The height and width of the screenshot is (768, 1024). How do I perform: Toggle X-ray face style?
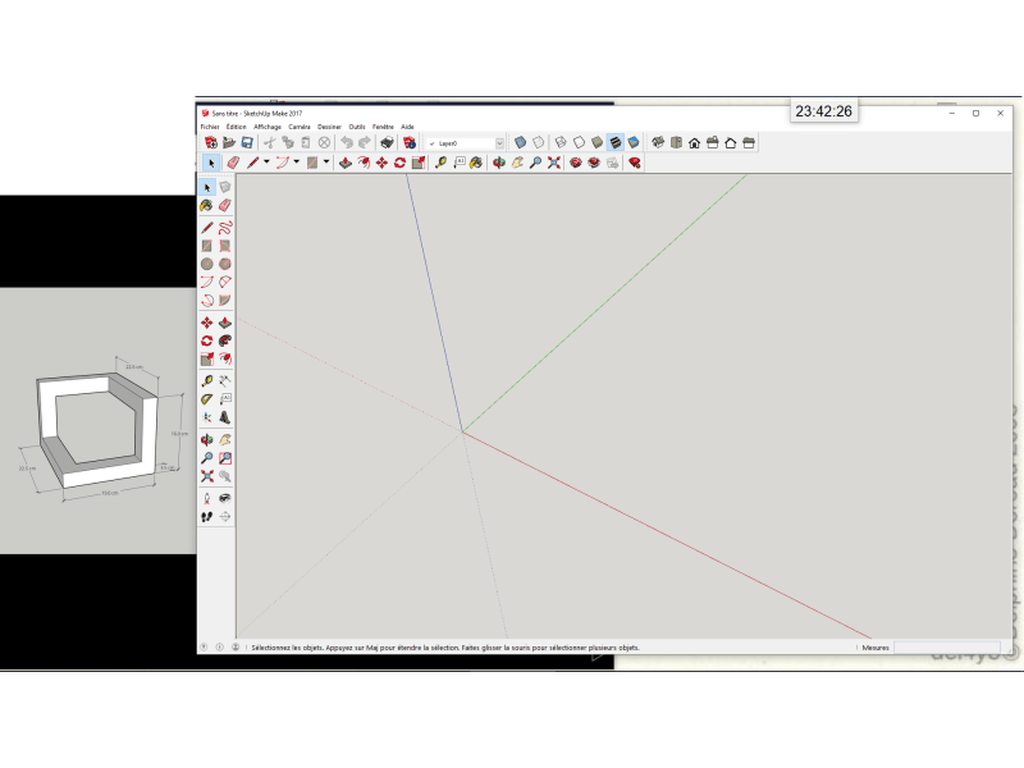(x=520, y=142)
